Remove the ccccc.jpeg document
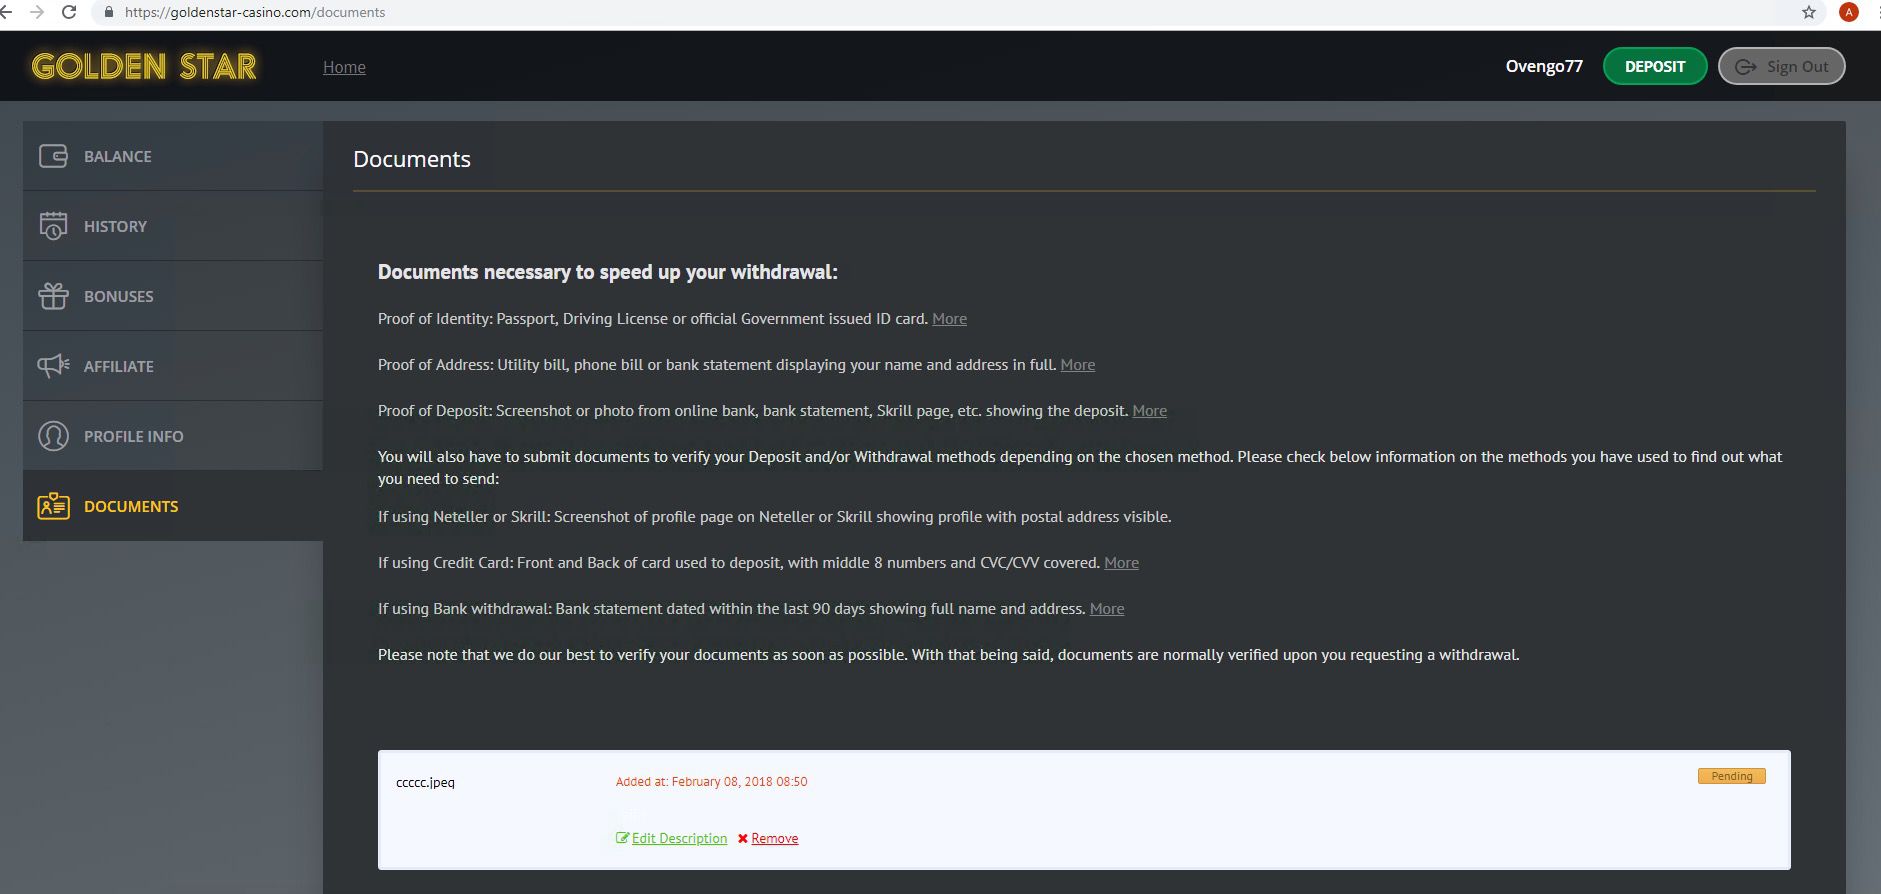 (x=768, y=838)
